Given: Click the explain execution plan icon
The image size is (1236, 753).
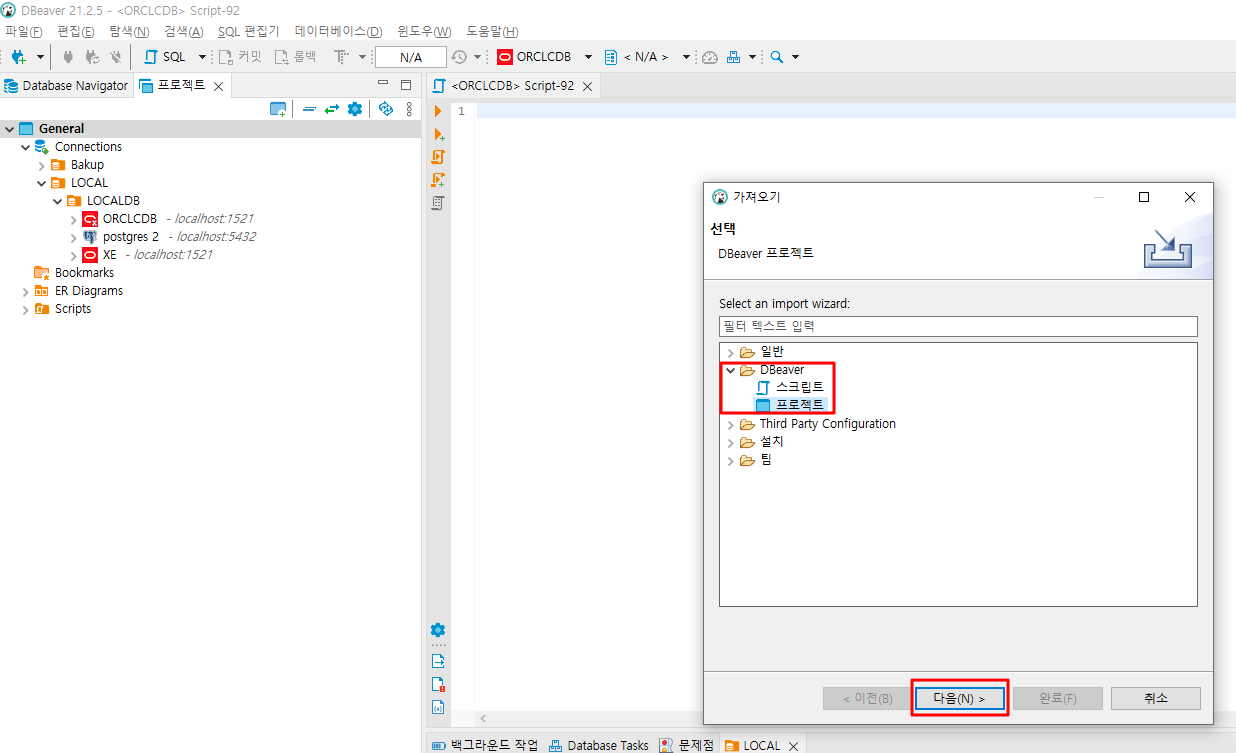Looking at the screenshot, I should pos(438,203).
